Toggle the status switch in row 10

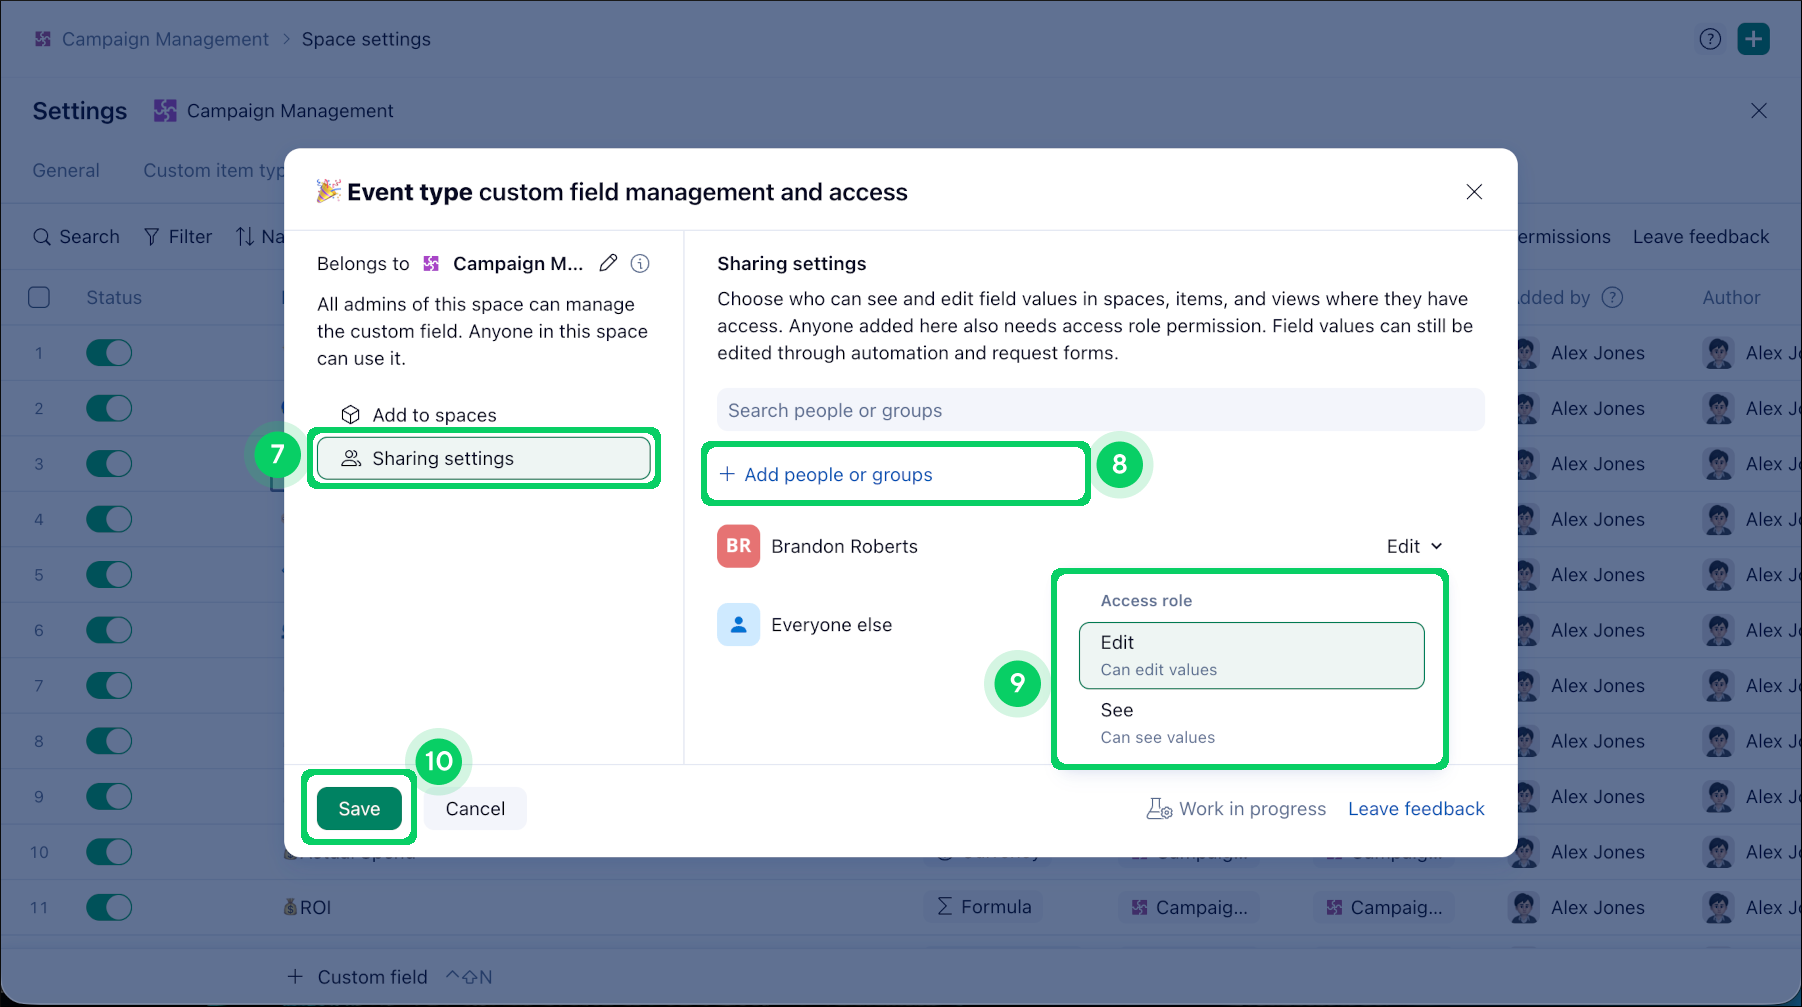click(x=109, y=852)
